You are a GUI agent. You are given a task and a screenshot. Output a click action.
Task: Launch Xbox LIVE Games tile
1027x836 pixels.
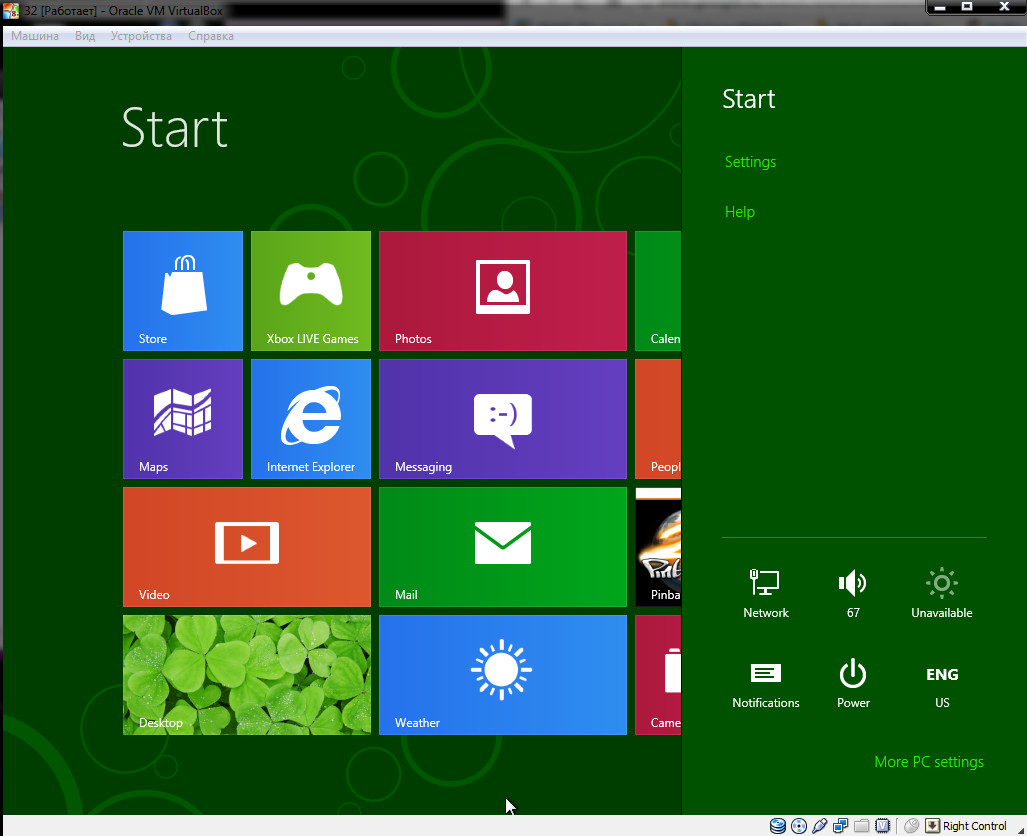[310, 291]
